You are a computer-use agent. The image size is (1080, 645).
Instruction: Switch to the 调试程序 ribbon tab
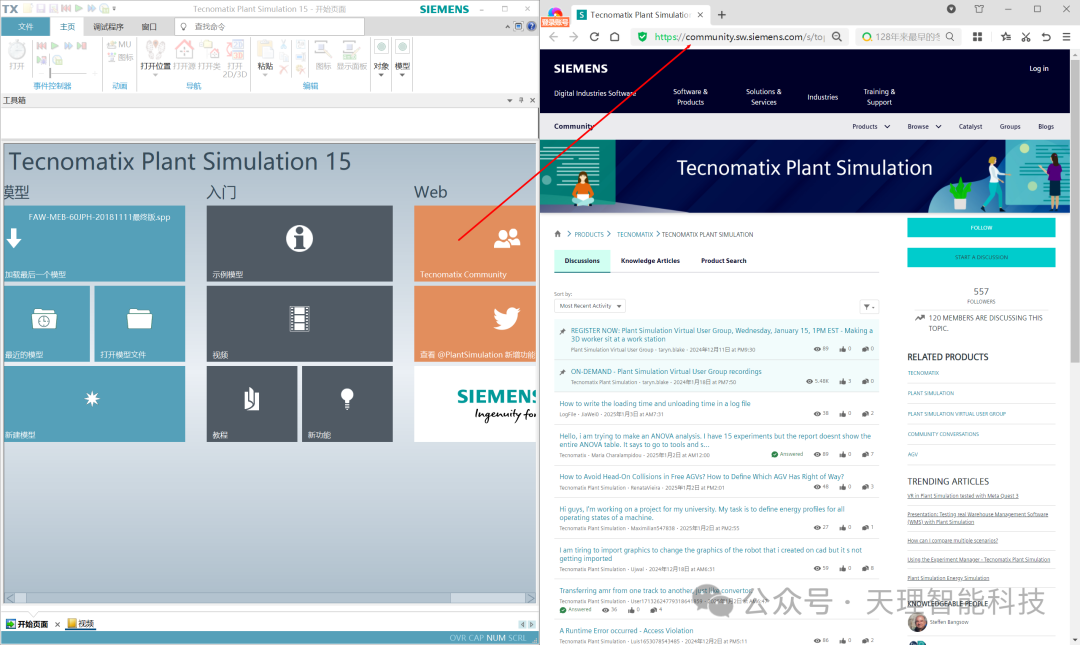click(108, 26)
